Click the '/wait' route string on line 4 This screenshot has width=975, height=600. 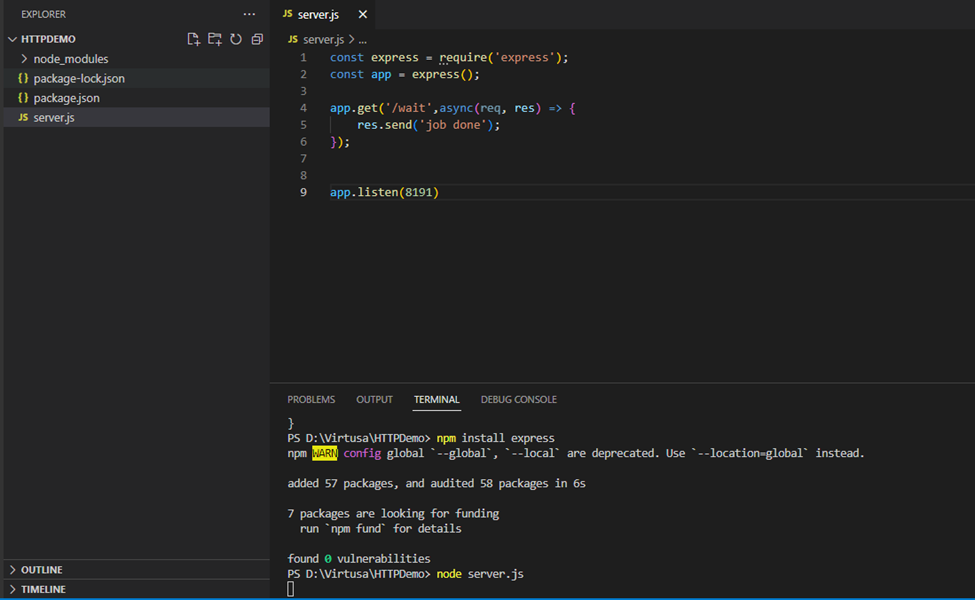click(x=409, y=108)
